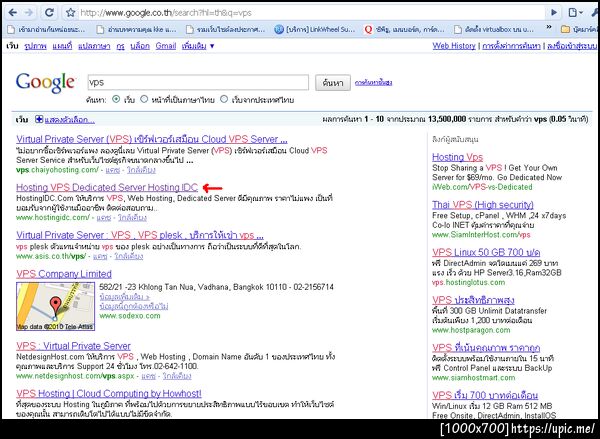Click the vps.hostinglotus.com green URL

click(x=468, y=282)
